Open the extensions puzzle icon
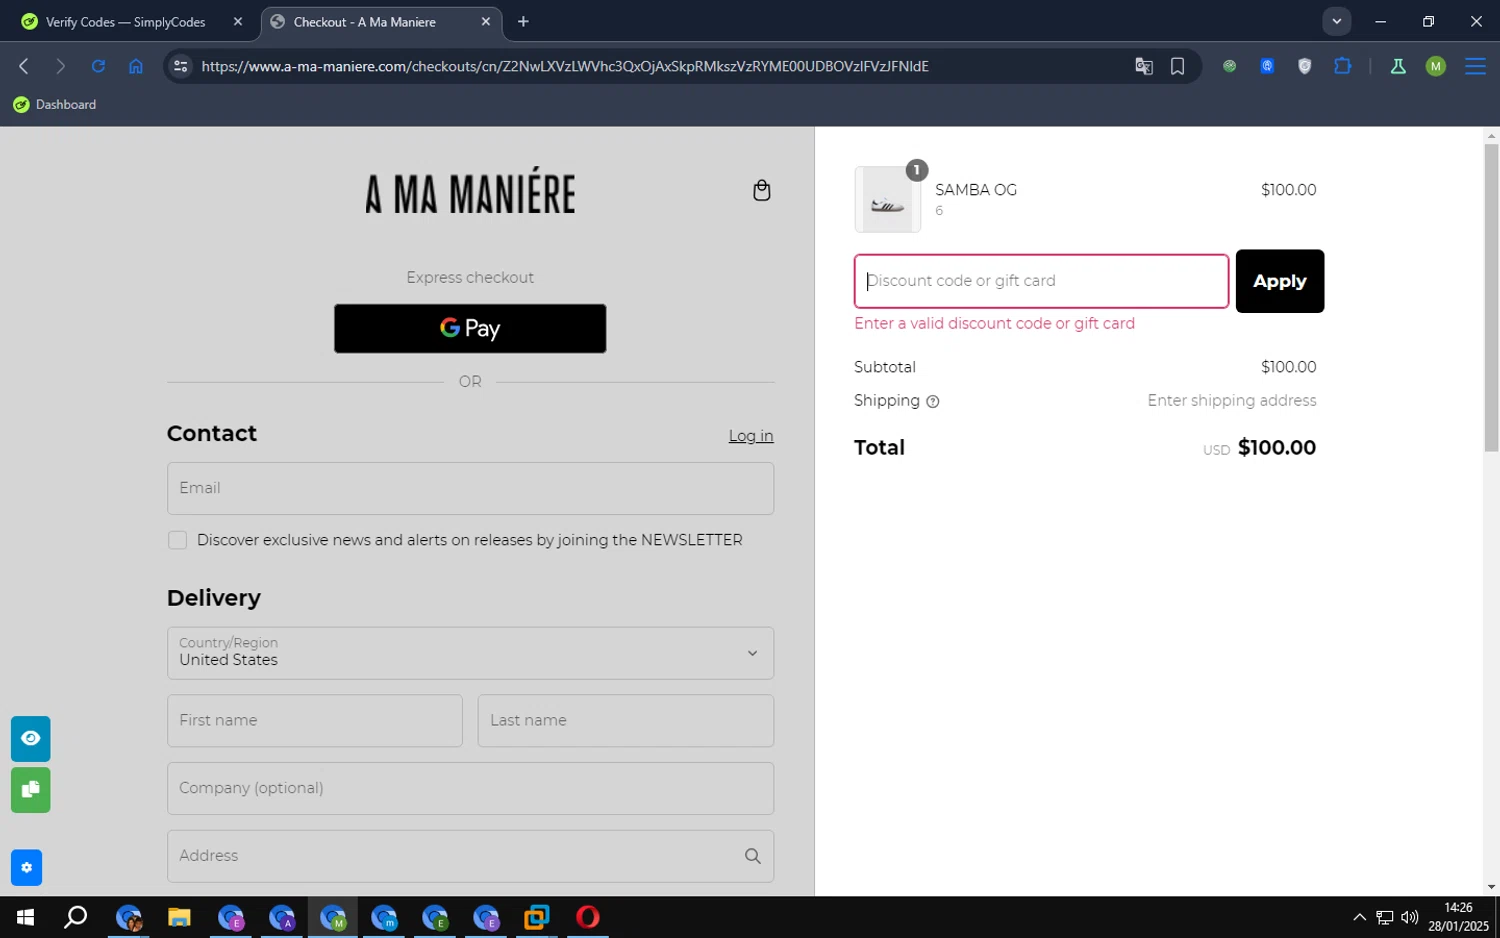Image resolution: width=1500 pixels, height=938 pixels. click(x=1342, y=66)
